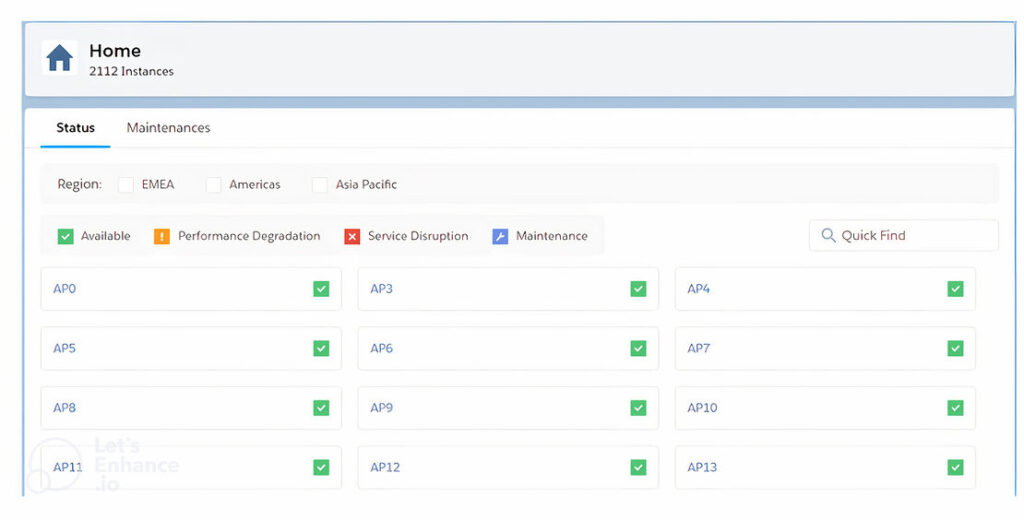Click AP6 green available status icon
The width and height of the screenshot is (1024, 520).
638,348
